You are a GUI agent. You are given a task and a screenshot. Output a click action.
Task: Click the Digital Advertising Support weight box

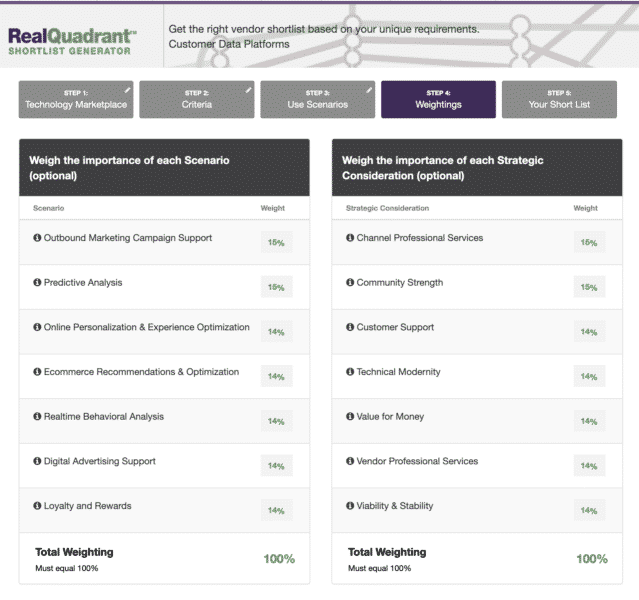click(276, 466)
